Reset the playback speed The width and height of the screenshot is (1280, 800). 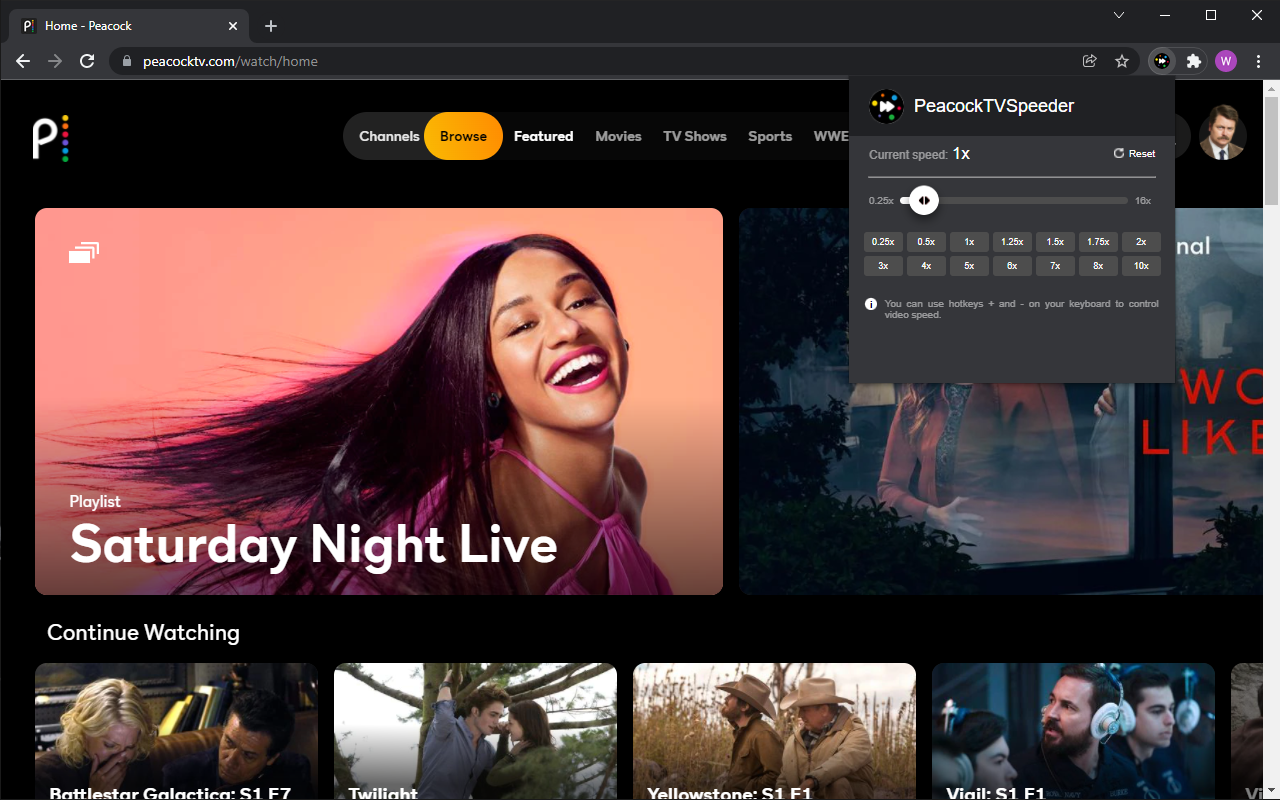pos(1133,153)
